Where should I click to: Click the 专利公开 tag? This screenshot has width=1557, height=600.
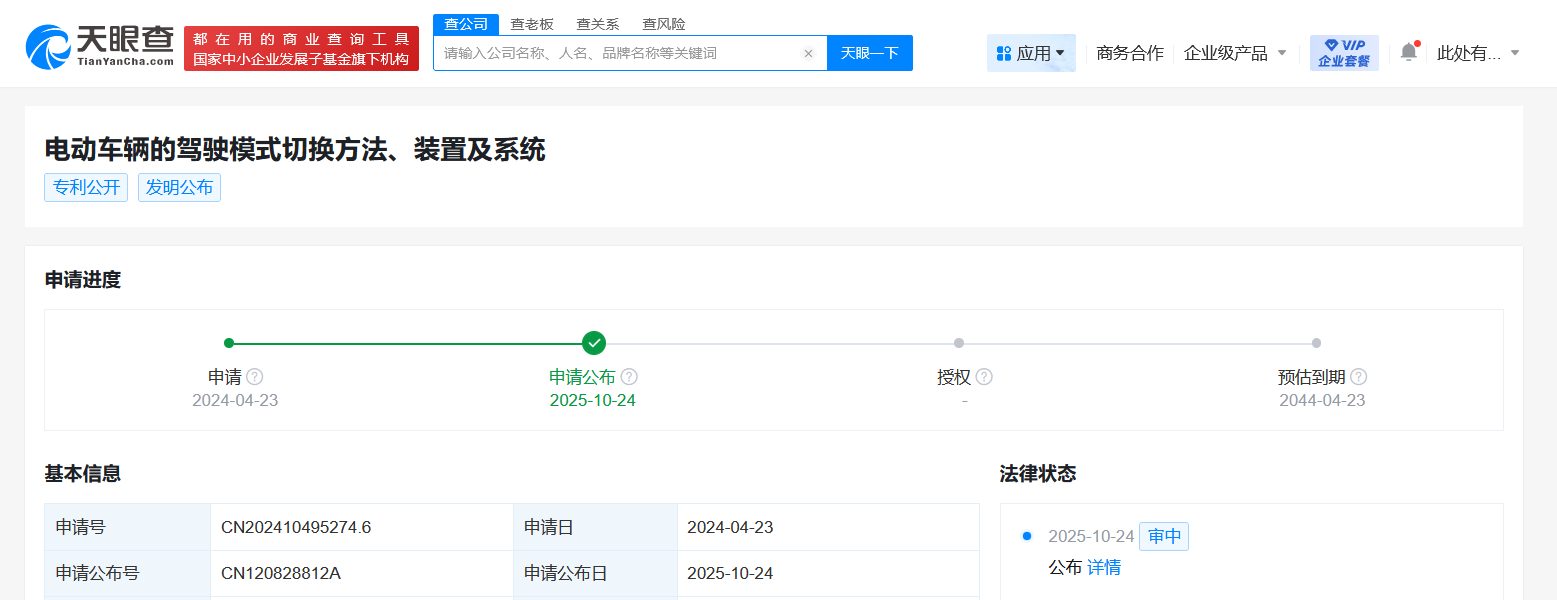85,187
